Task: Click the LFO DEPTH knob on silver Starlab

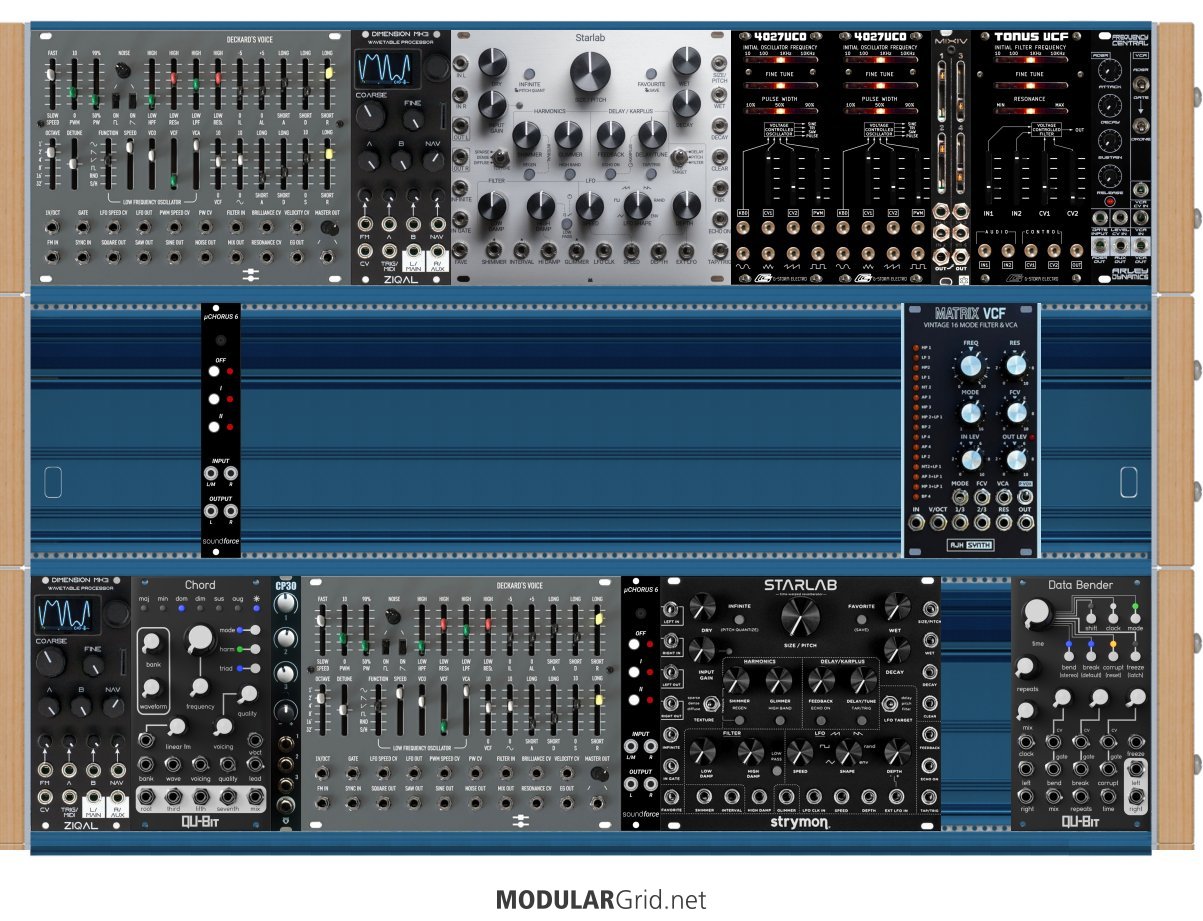Action: [687, 206]
